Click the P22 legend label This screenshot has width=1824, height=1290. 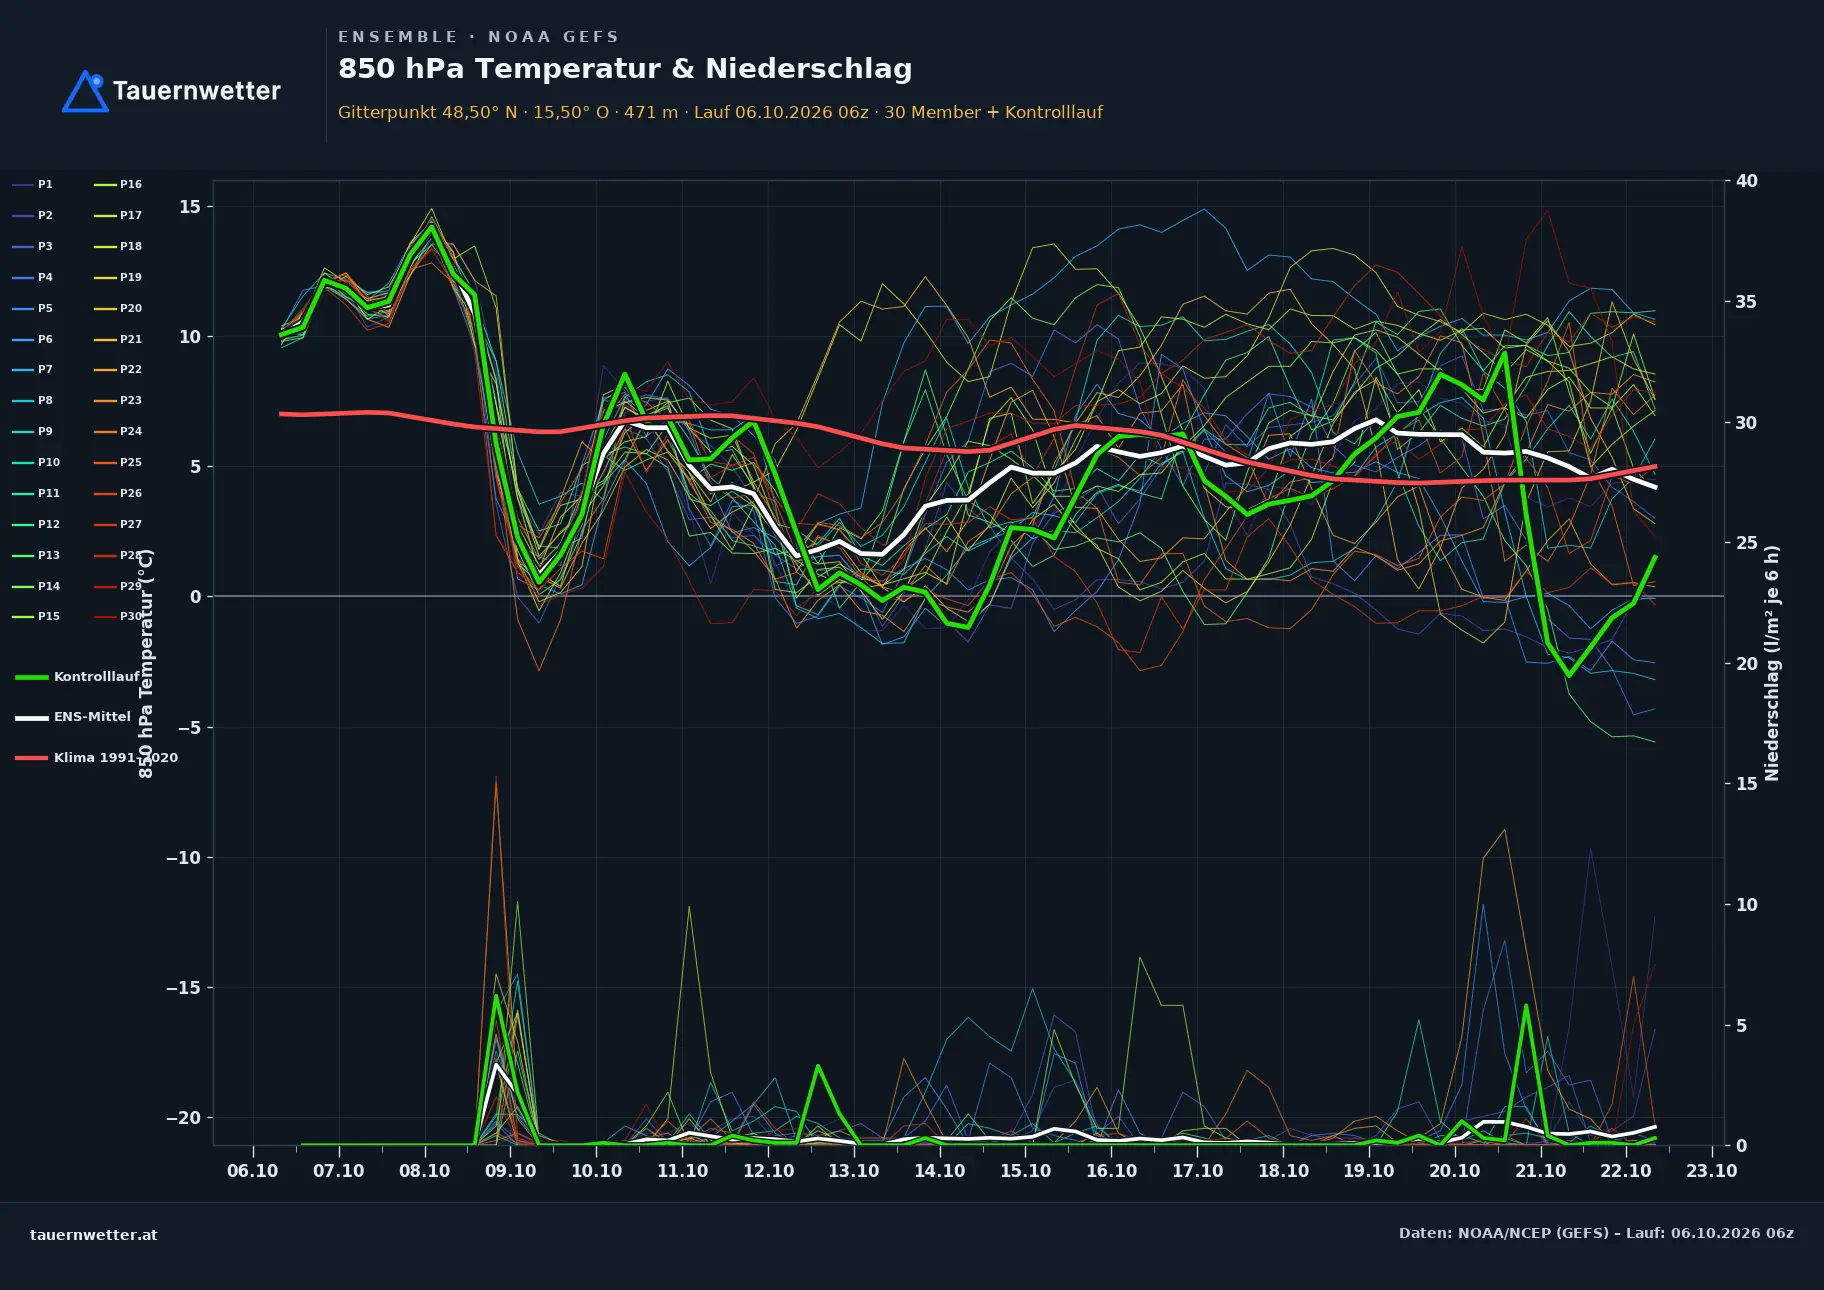point(131,369)
